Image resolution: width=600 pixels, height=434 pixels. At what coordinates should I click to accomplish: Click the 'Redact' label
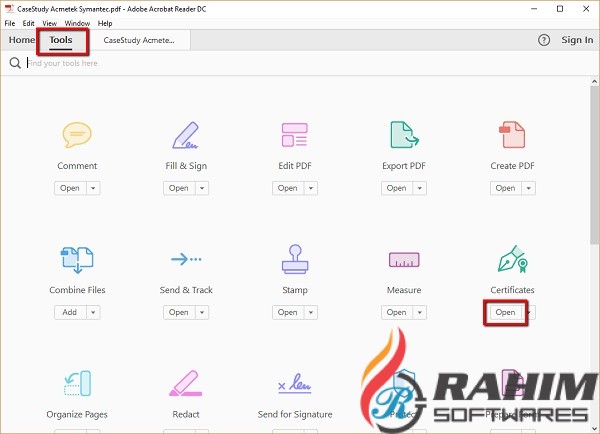186,414
